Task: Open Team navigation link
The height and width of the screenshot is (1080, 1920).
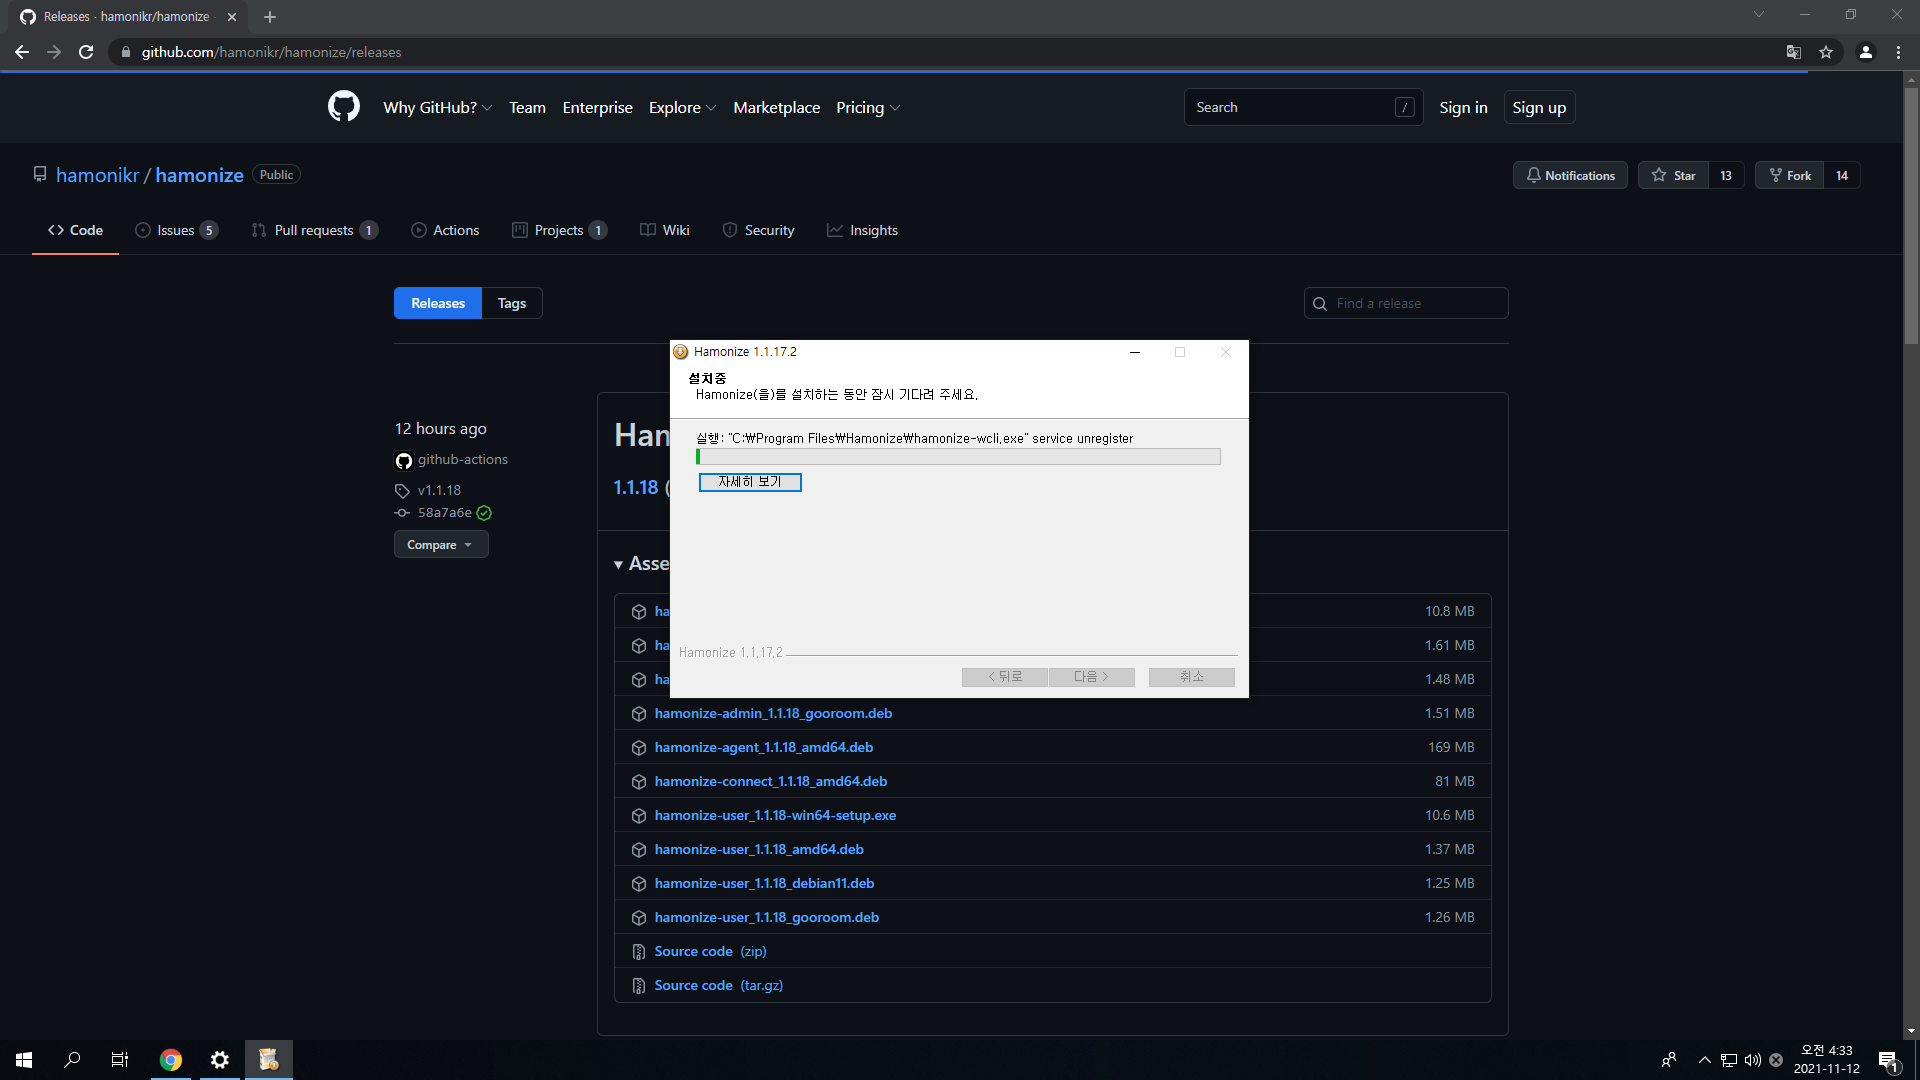Action: coord(527,107)
